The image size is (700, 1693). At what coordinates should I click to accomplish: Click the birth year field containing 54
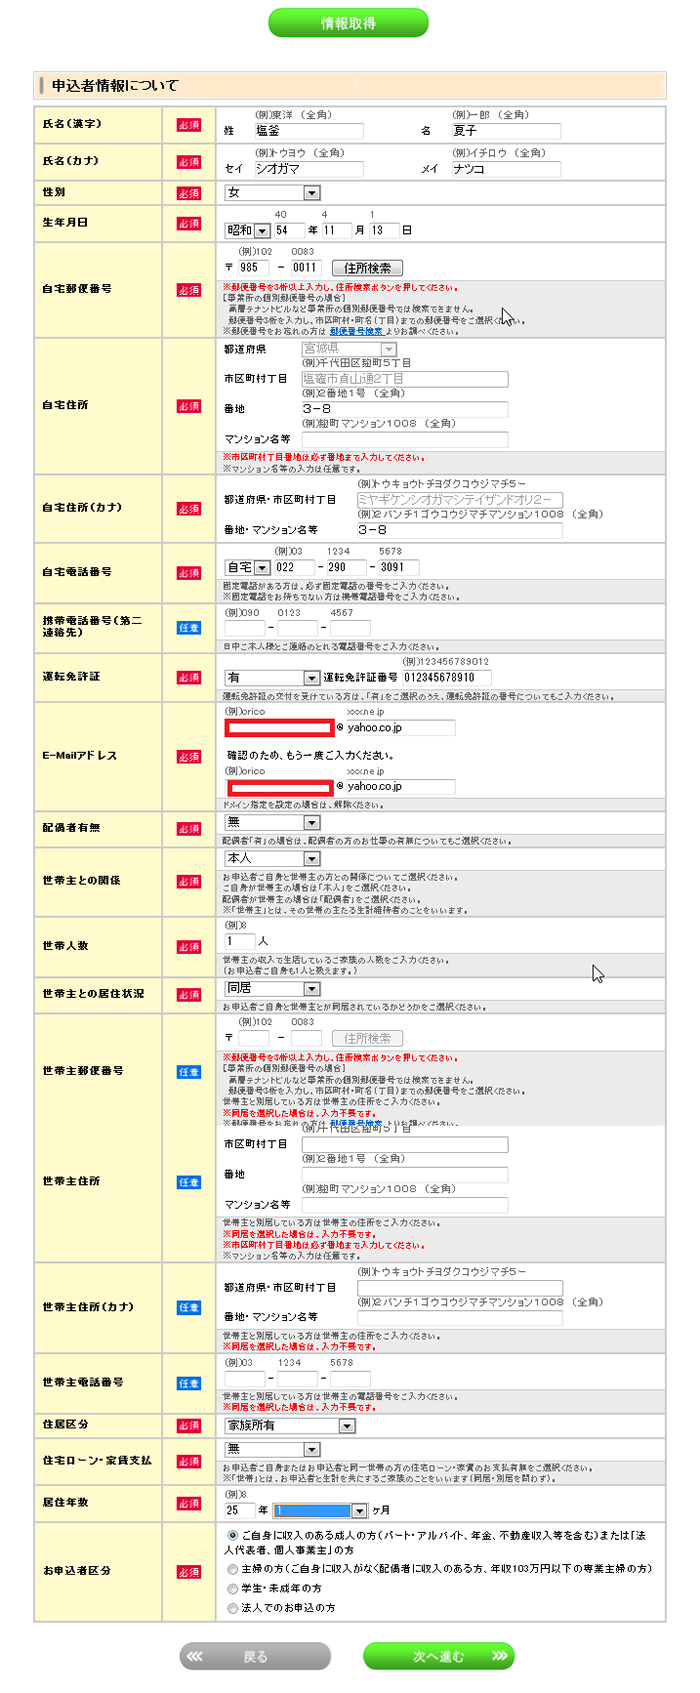tap(289, 230)
